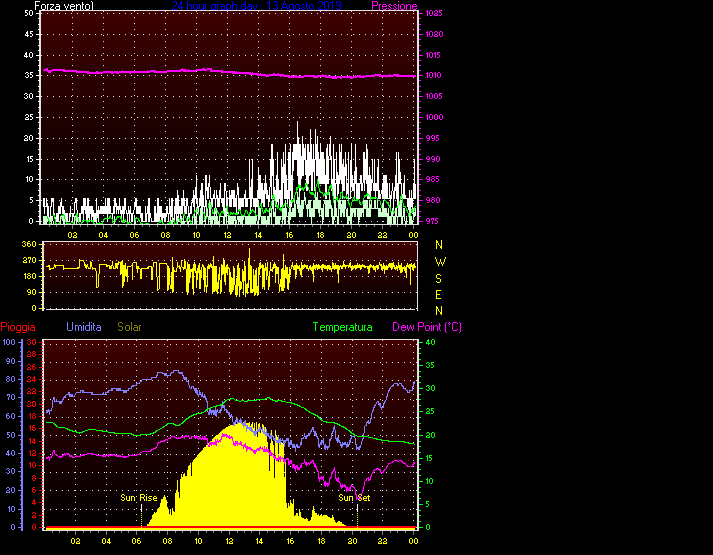
Task: Click the pressure axis value 975
Action: pyautogui.click(x=432, y=221)
